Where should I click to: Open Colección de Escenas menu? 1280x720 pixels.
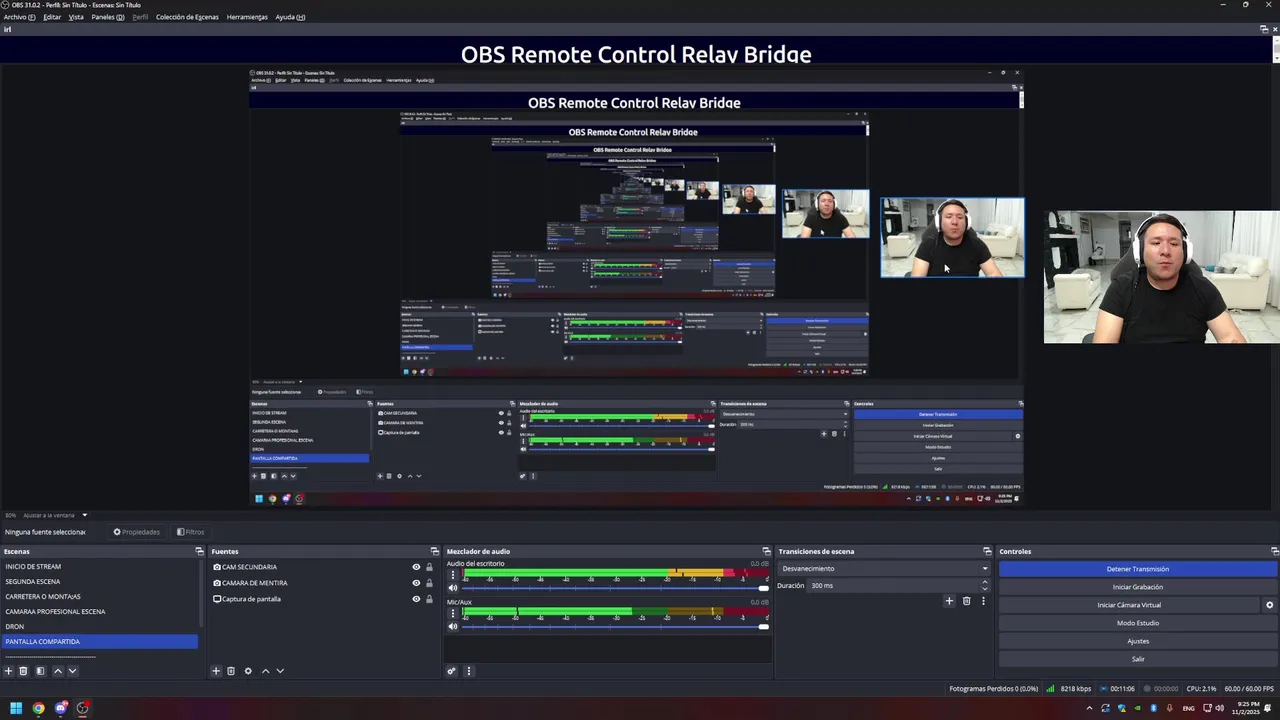click(x=187, y=17)
